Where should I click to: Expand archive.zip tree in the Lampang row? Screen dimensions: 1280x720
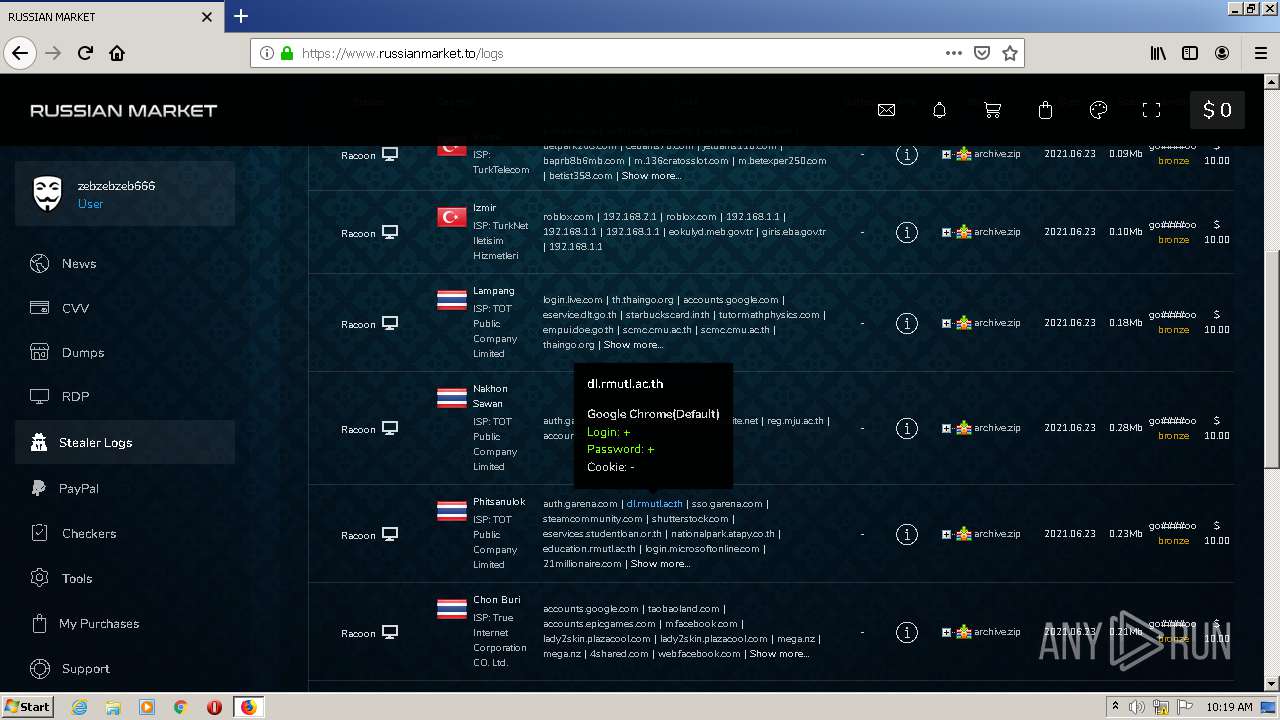click(x=946, y=323)
